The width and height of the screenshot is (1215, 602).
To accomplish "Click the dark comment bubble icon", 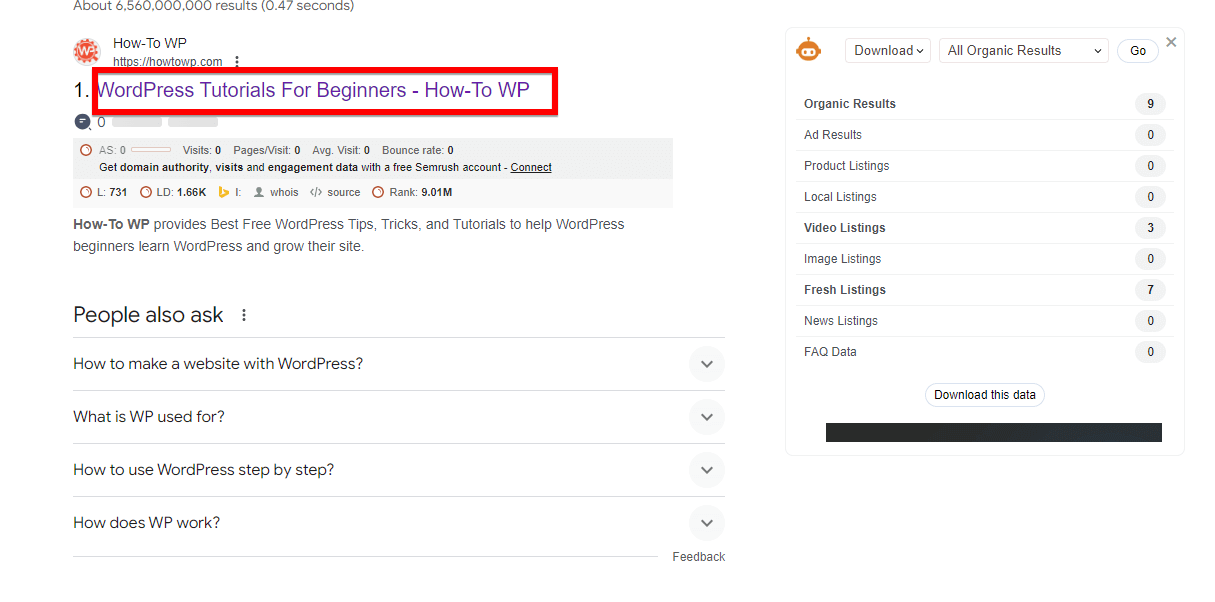I will point(82,122).
